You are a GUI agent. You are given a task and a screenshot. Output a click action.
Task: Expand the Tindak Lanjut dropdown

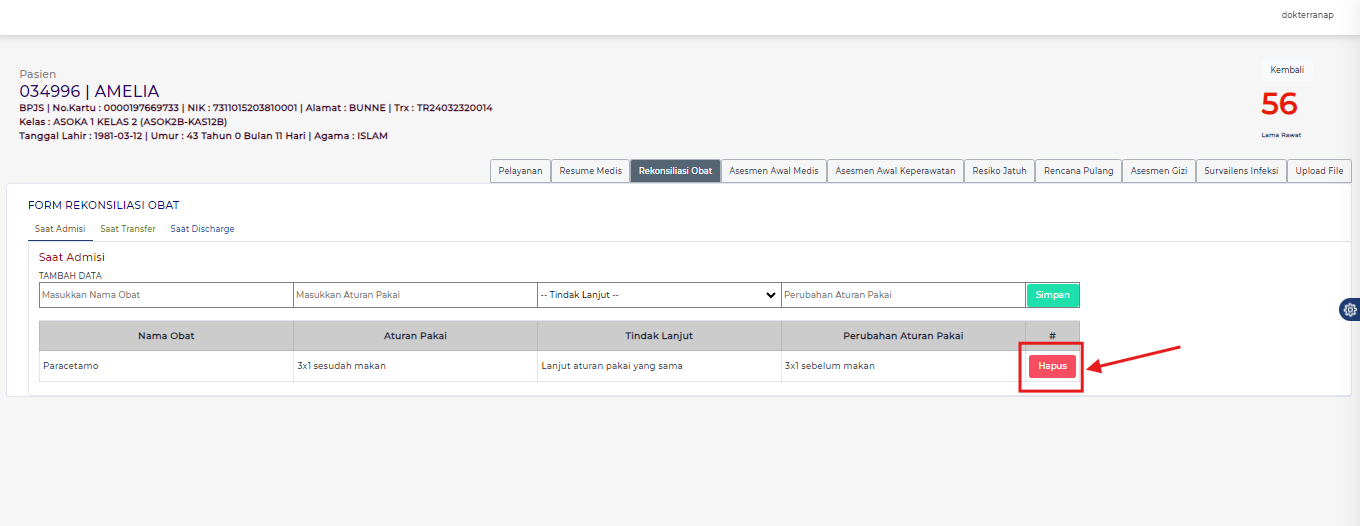[659, 295]
